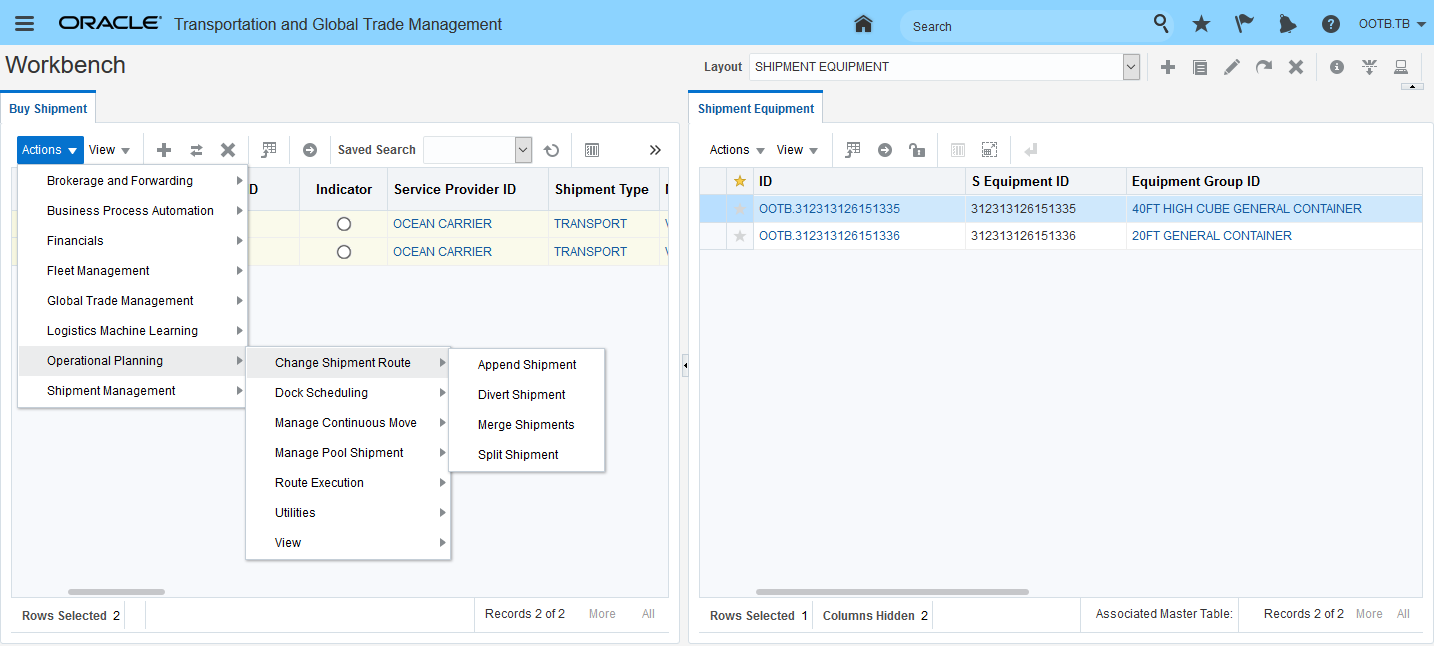Click favorite star column header in Shipment Equipment
Viewport: 1434px width, 646px height.
[740, 181]
